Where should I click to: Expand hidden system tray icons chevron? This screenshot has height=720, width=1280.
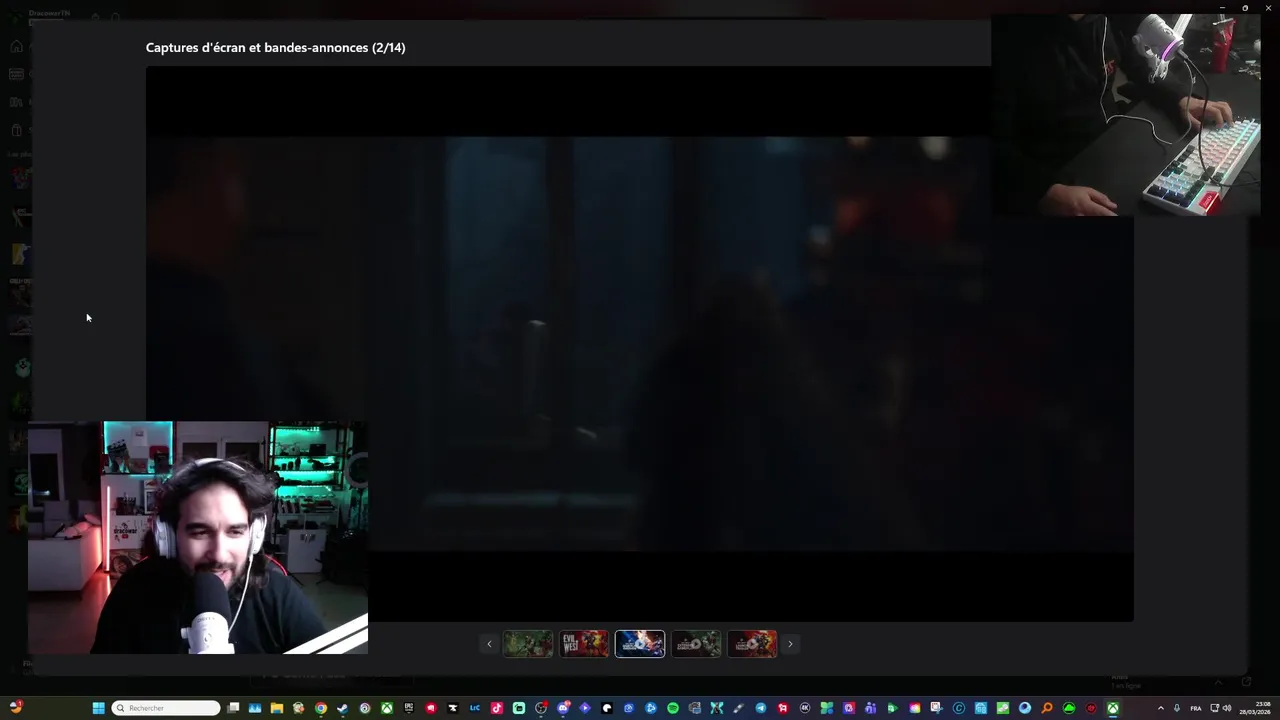pos(1161,708)
